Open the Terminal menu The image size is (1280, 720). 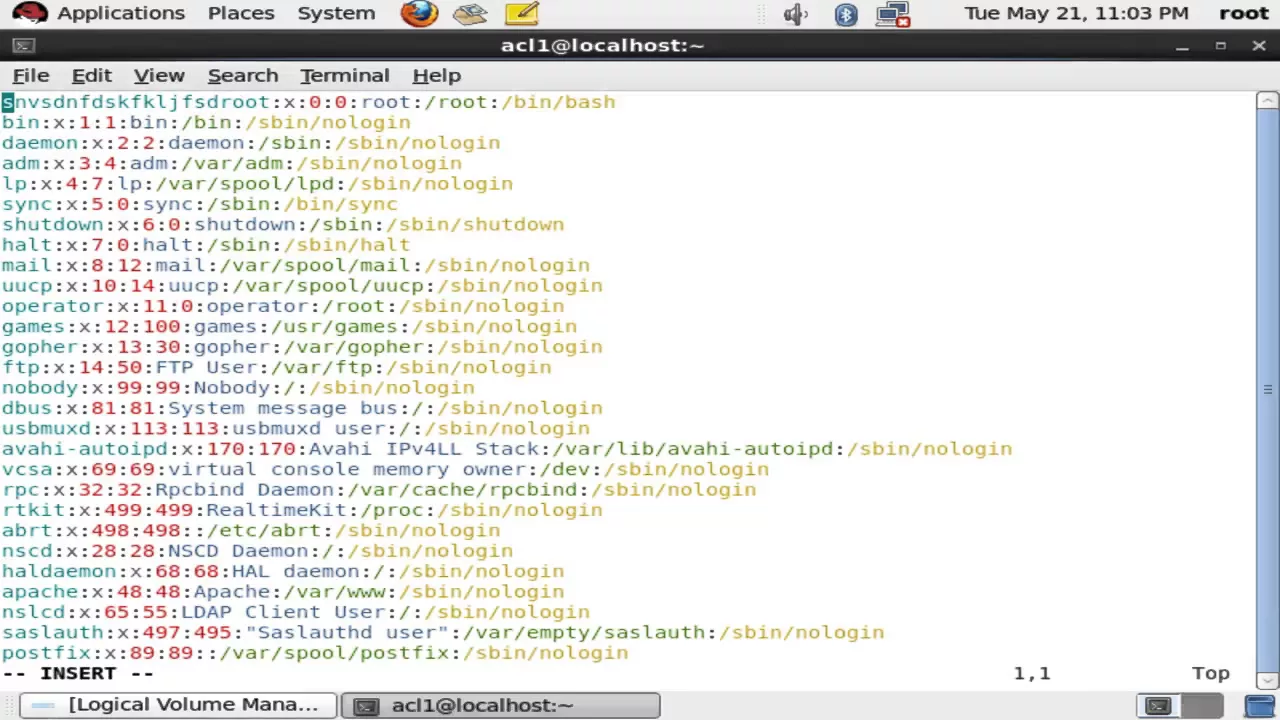point(344,75)
